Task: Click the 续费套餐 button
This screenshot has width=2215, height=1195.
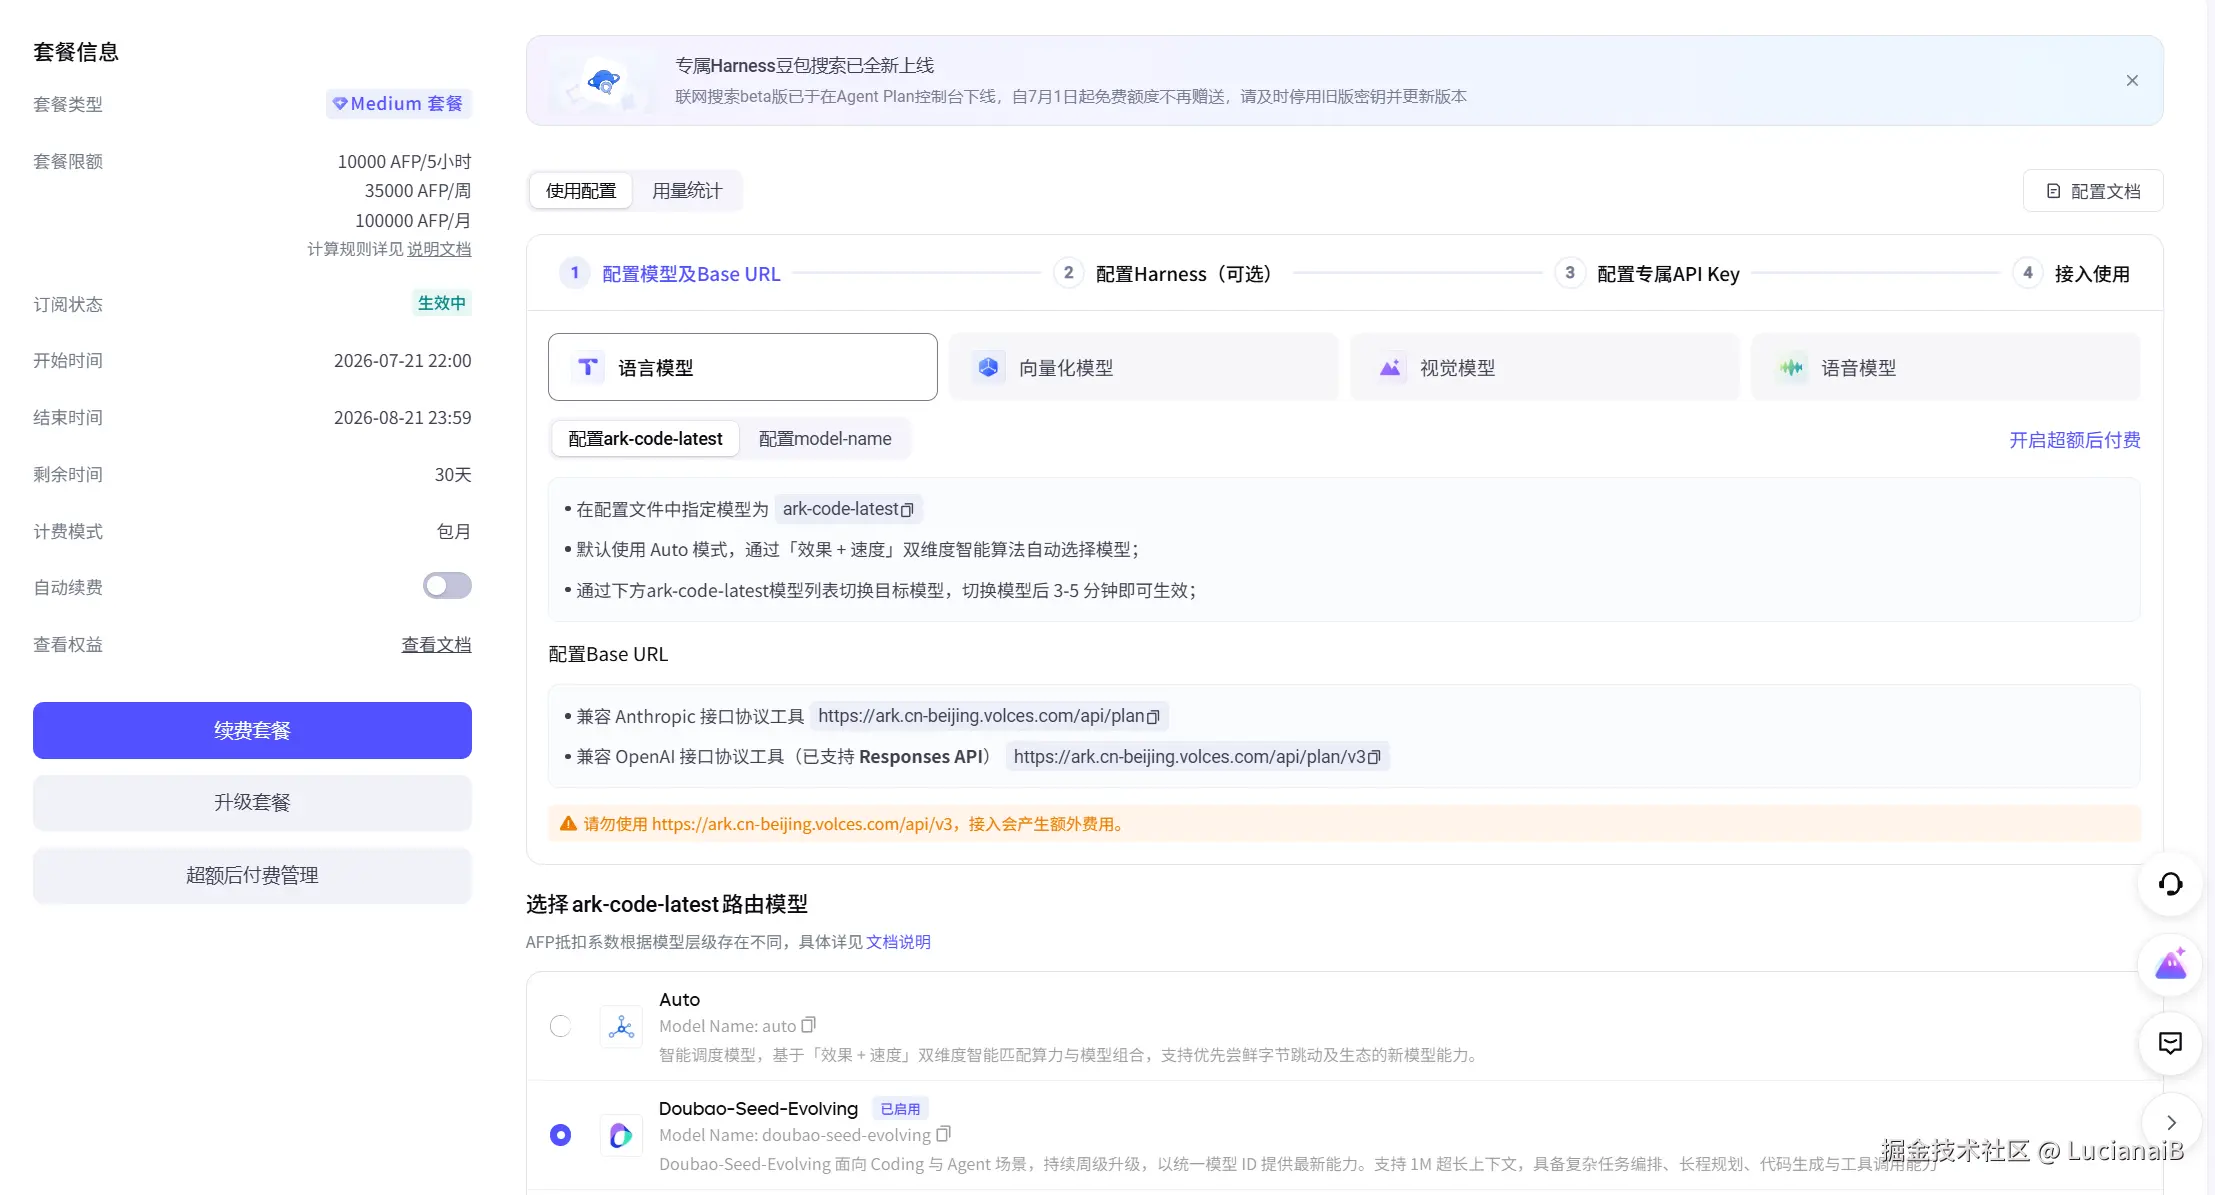Action: tap(252, 731)
